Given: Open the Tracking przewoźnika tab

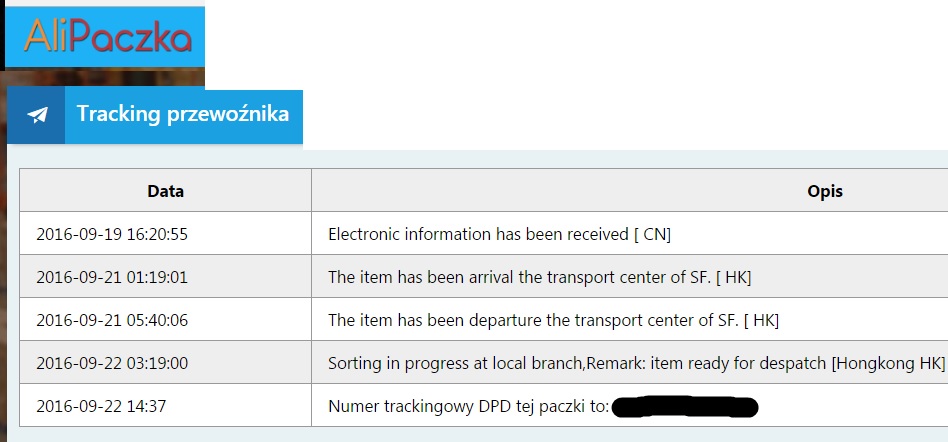Looking at the screenshot, I should [183, 114].
